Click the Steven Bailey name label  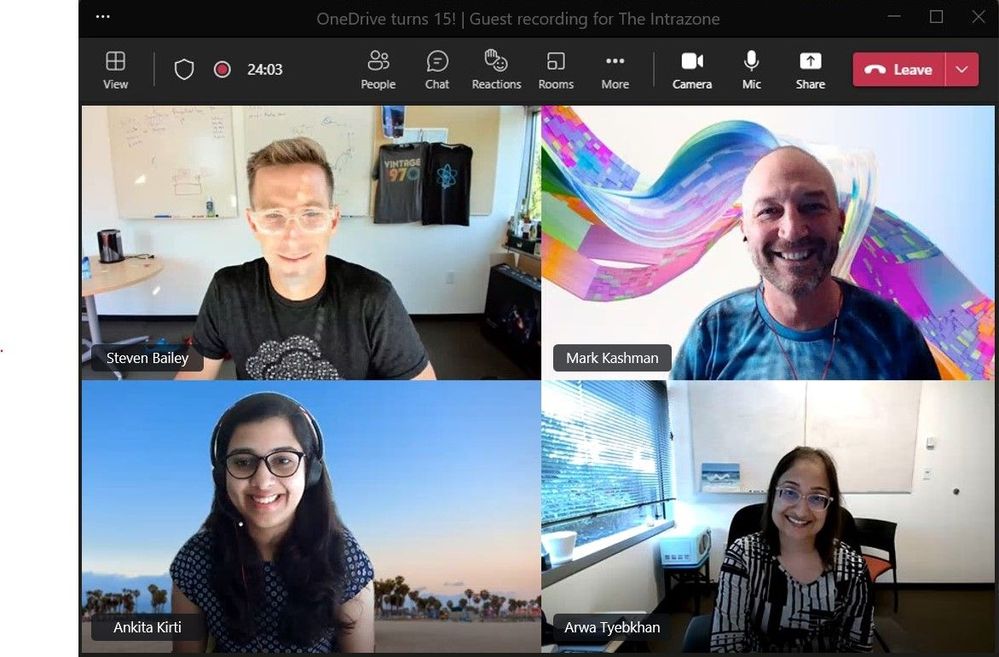pyautogui.click(x=147, y=358)
